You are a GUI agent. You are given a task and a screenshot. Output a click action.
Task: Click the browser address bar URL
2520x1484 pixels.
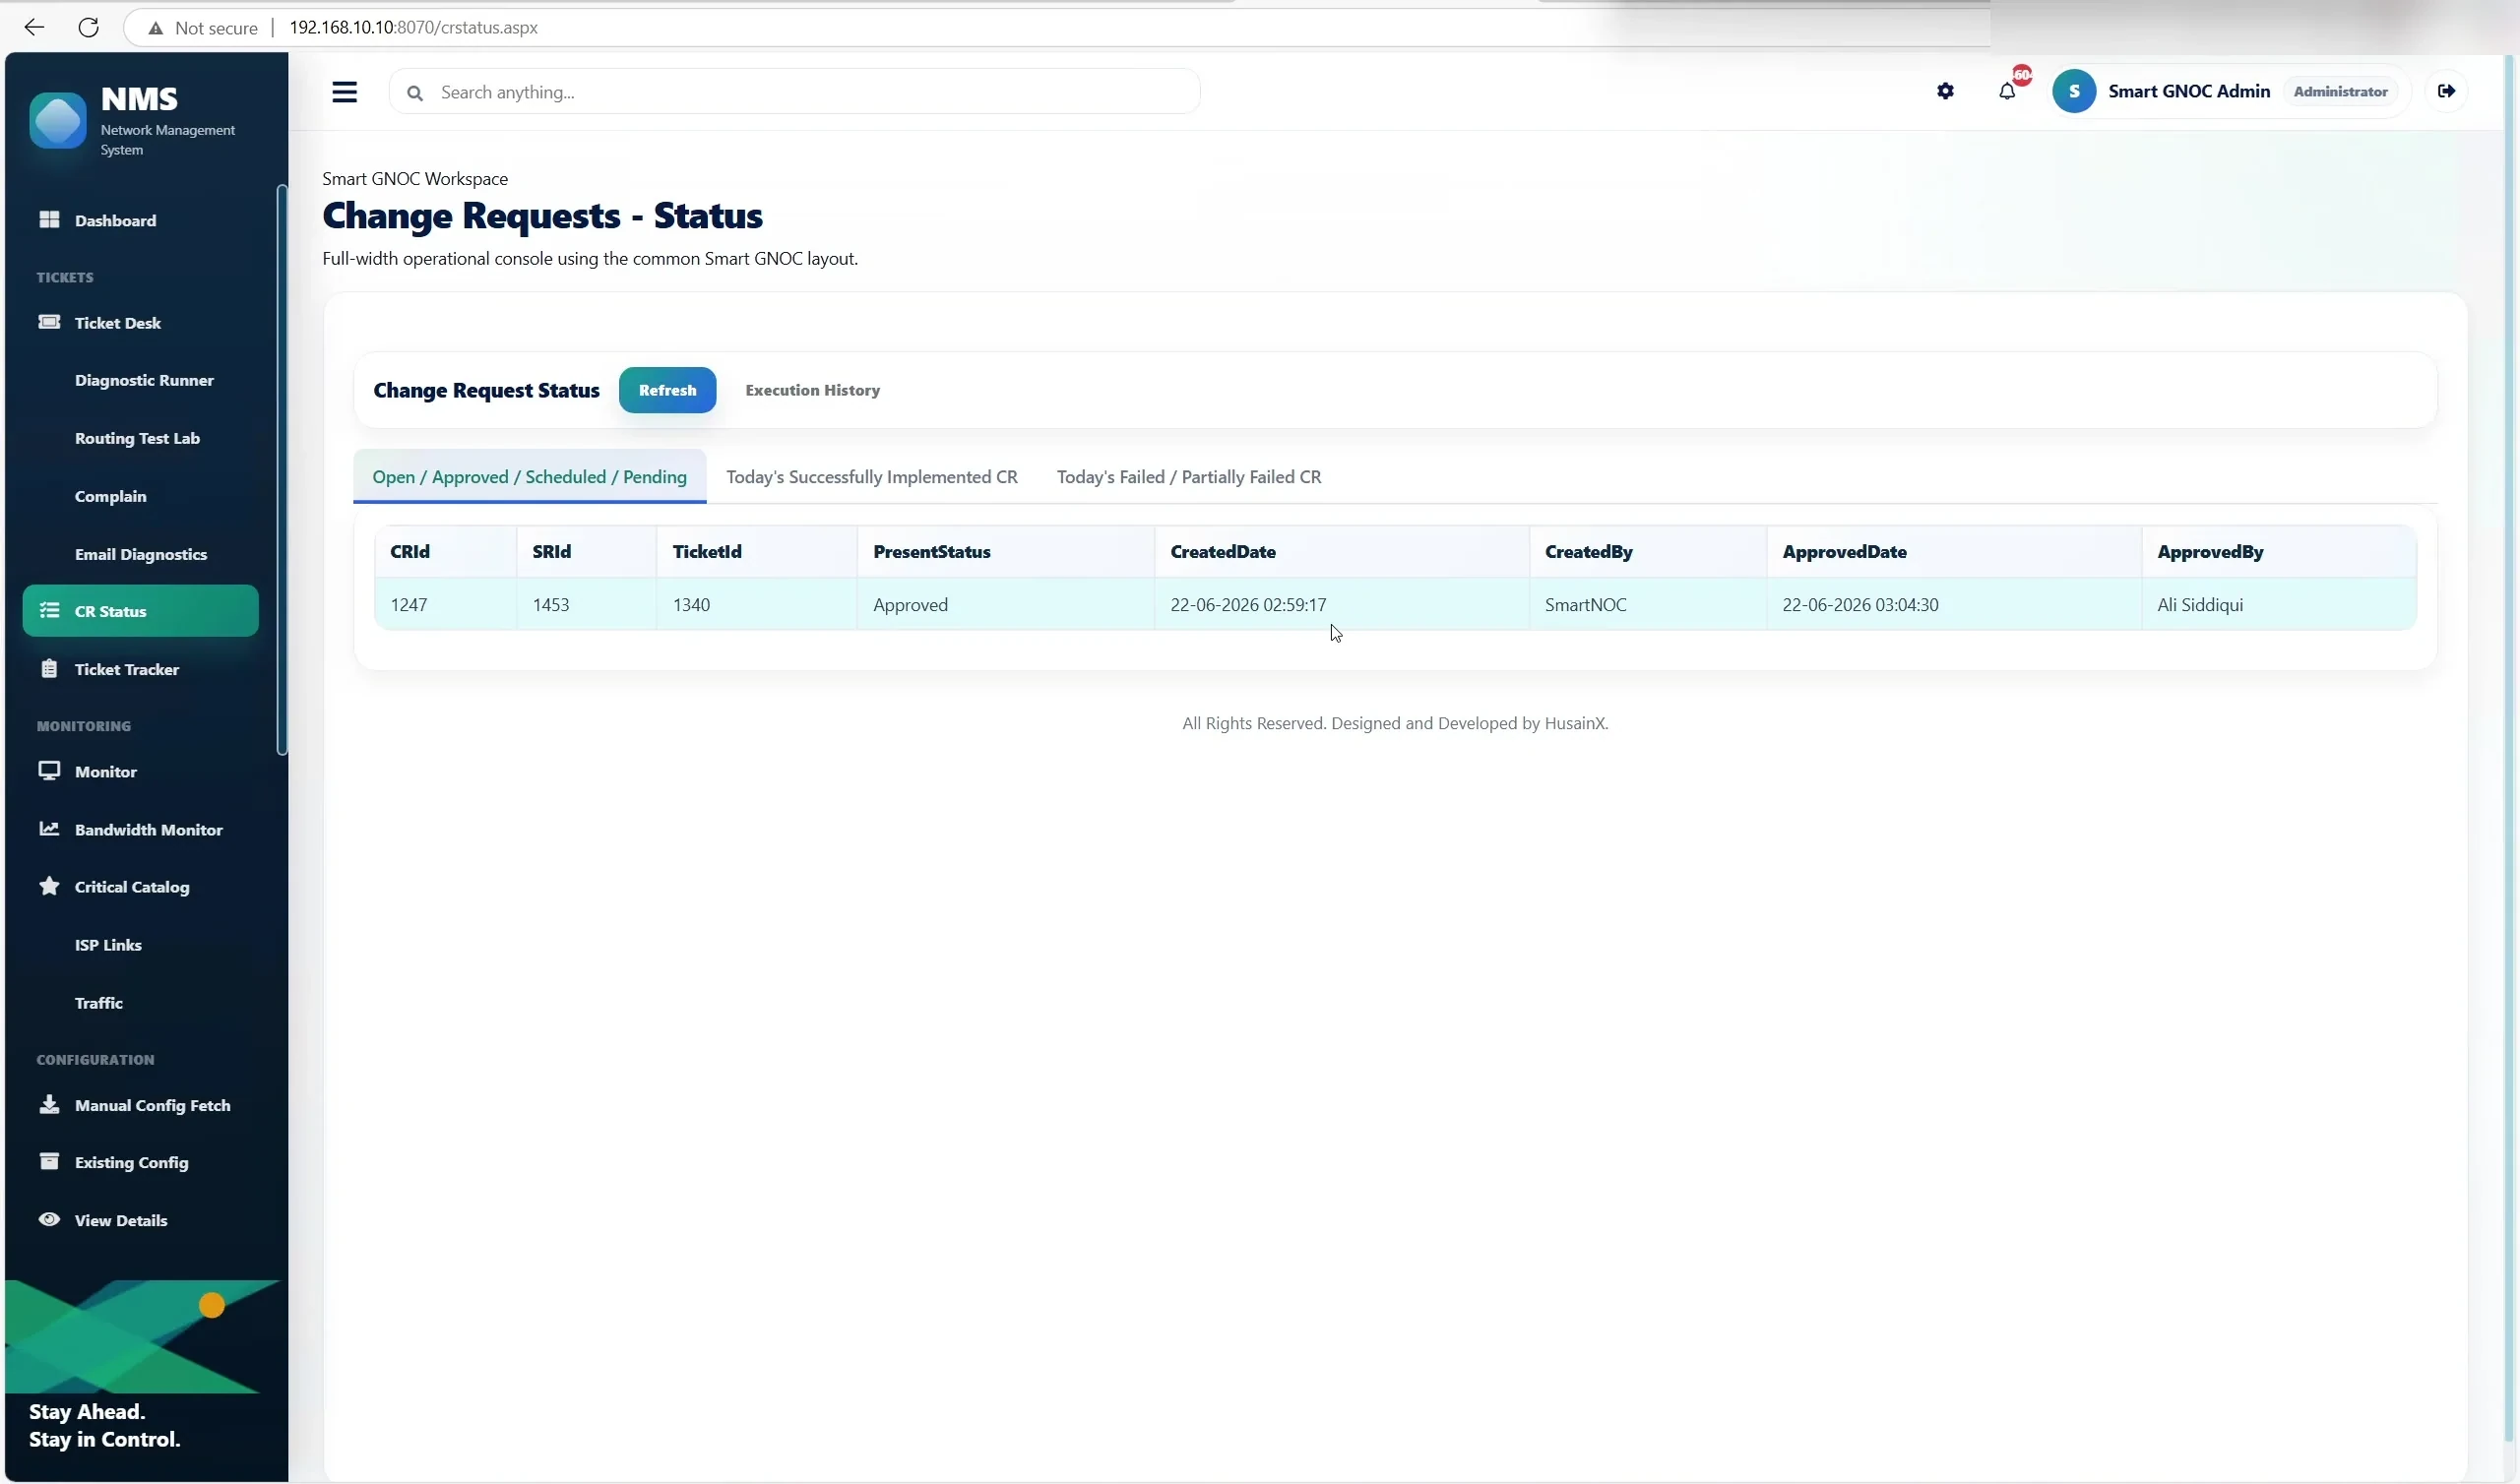tap(413, 27)
